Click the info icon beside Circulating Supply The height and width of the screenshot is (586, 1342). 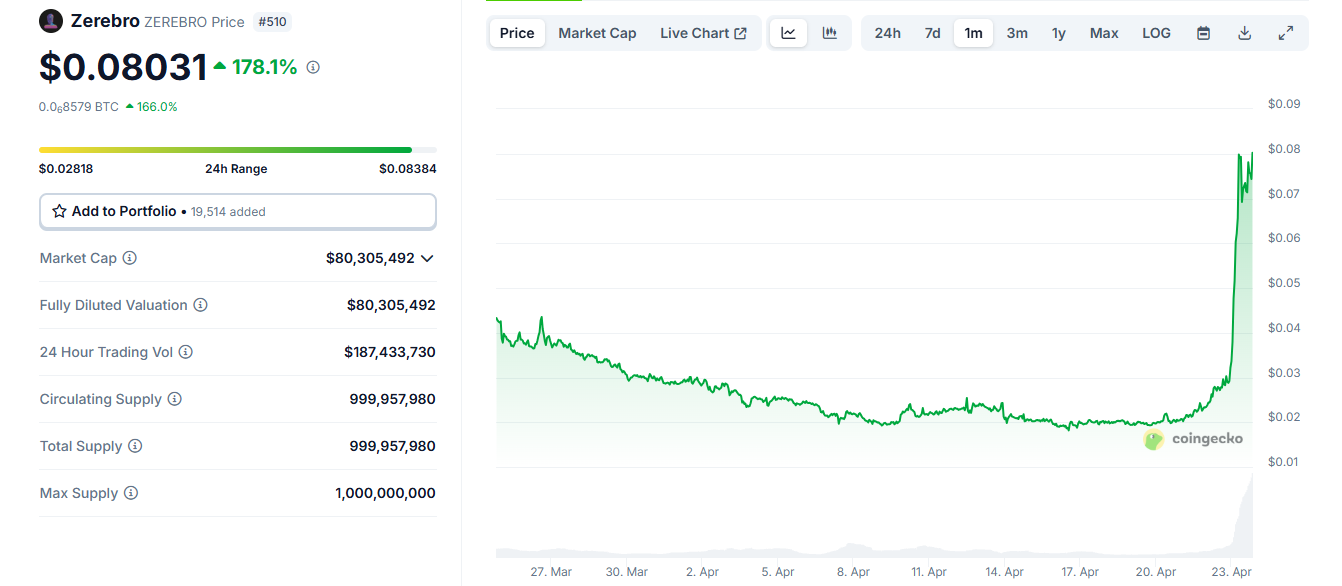click(175, 399)
